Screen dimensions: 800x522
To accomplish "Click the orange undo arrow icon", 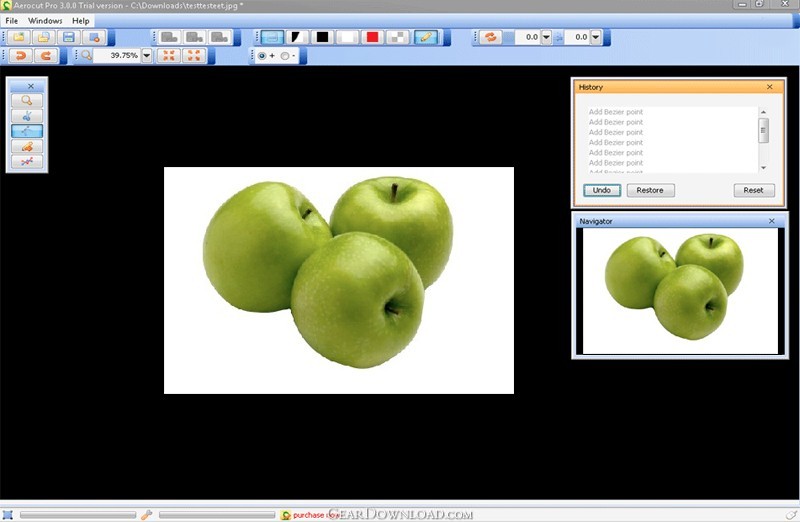I will (19, 56).
